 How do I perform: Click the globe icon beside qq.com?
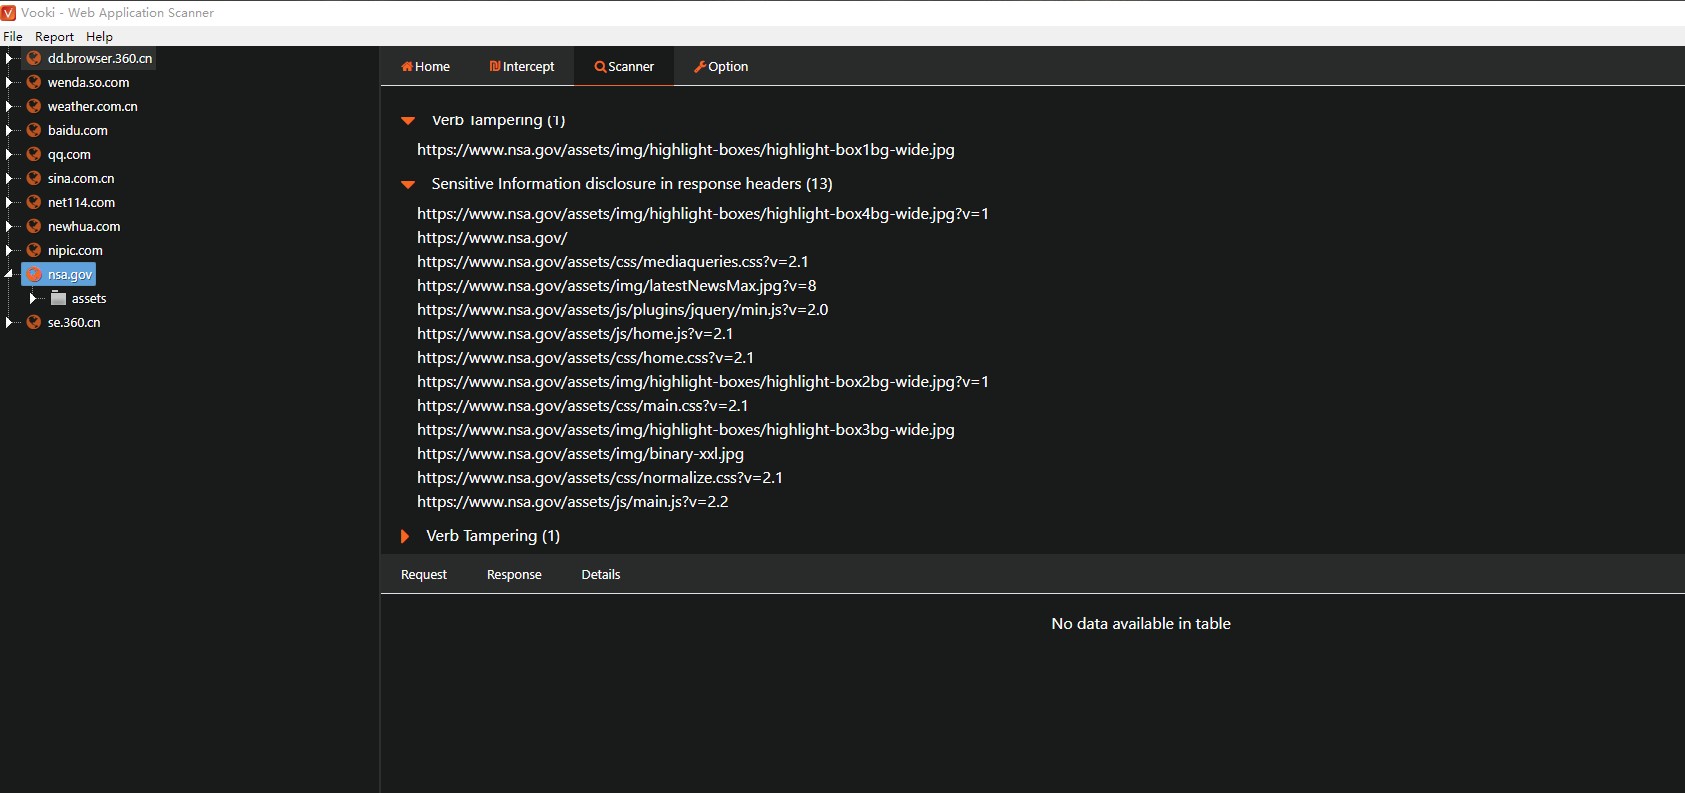(x=34, y=154)
